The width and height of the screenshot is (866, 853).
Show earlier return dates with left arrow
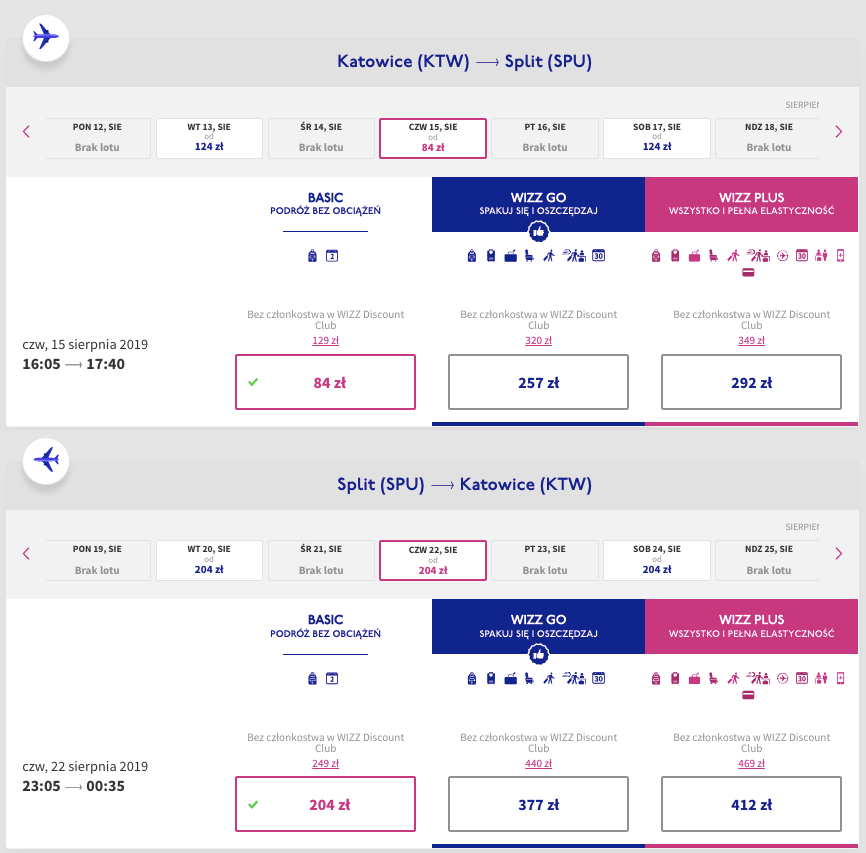click(26, 554)
